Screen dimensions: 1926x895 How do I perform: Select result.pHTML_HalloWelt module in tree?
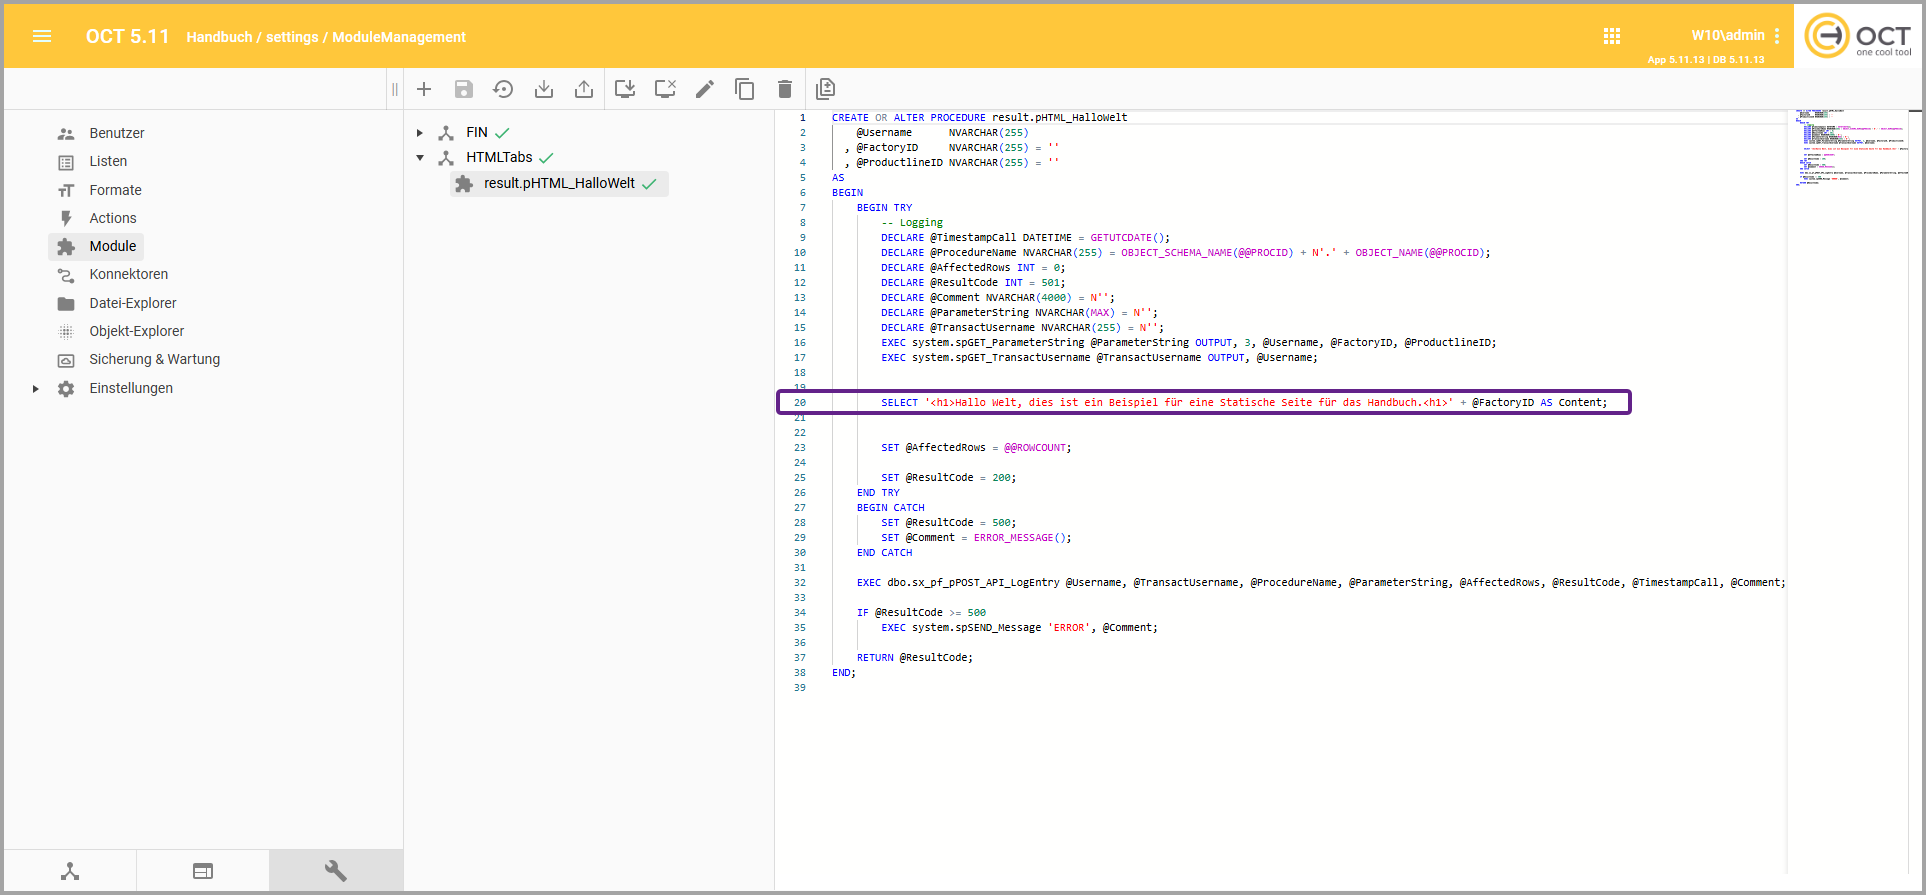tap(559, 183)
